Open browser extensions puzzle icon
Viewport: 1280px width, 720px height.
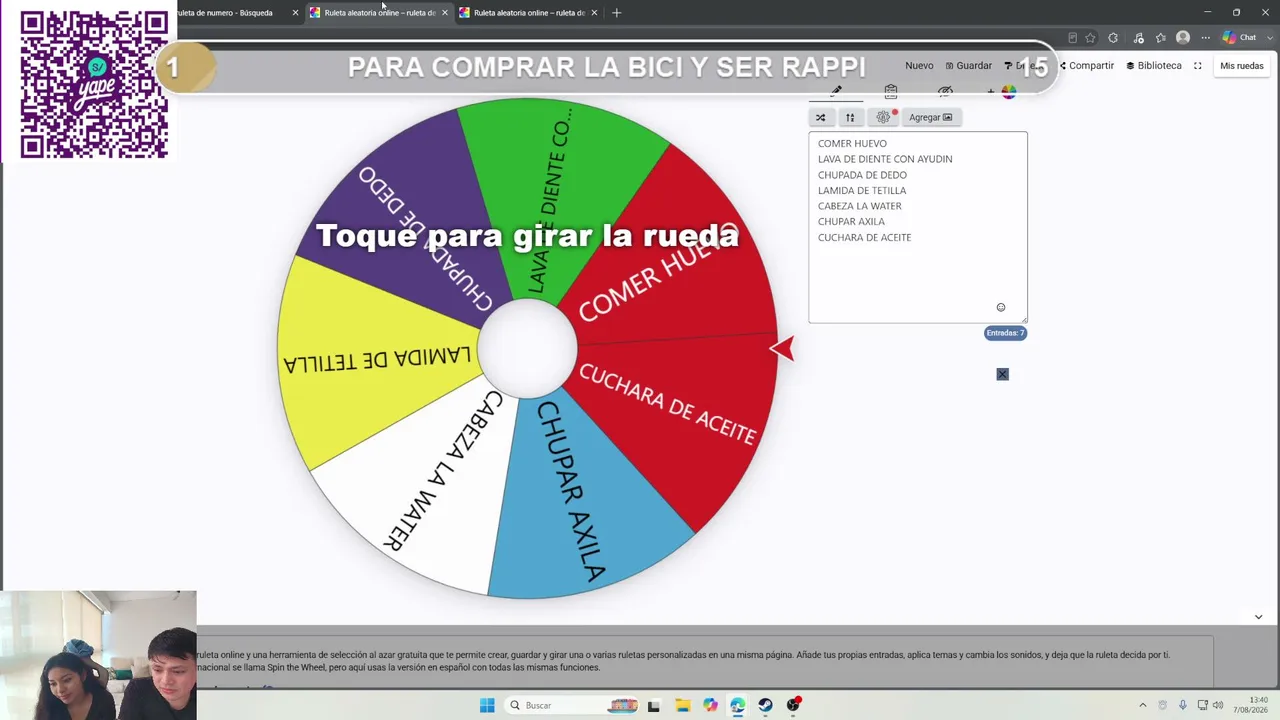(x=1113, y=38)
